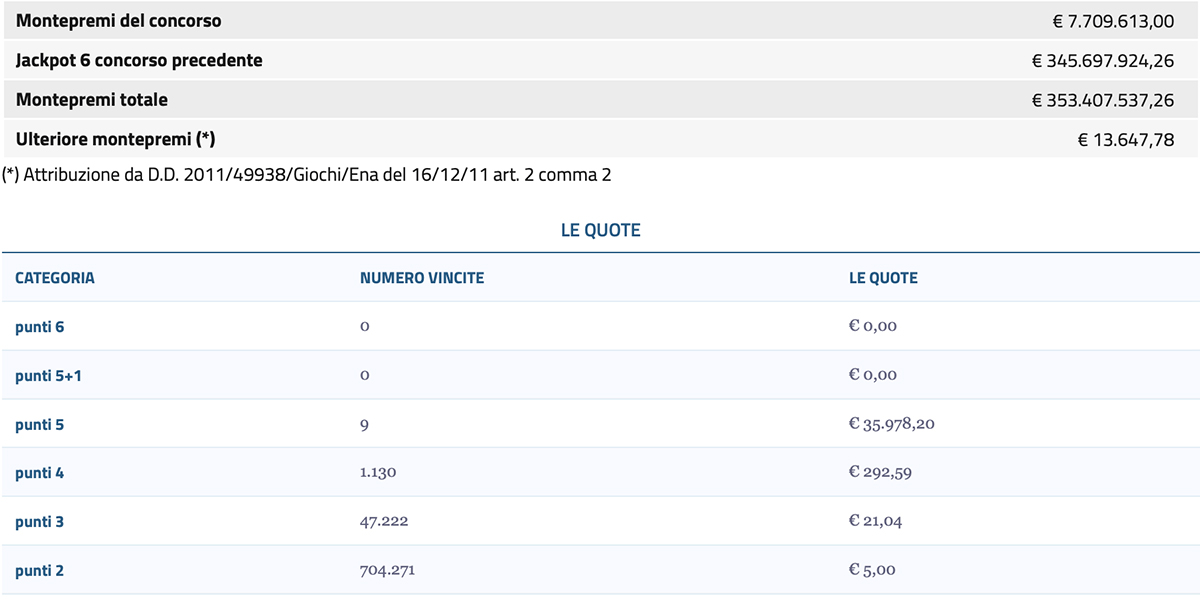Click the CATEGORIA column header
The image size is (1200, 600).
pos(55,278)
